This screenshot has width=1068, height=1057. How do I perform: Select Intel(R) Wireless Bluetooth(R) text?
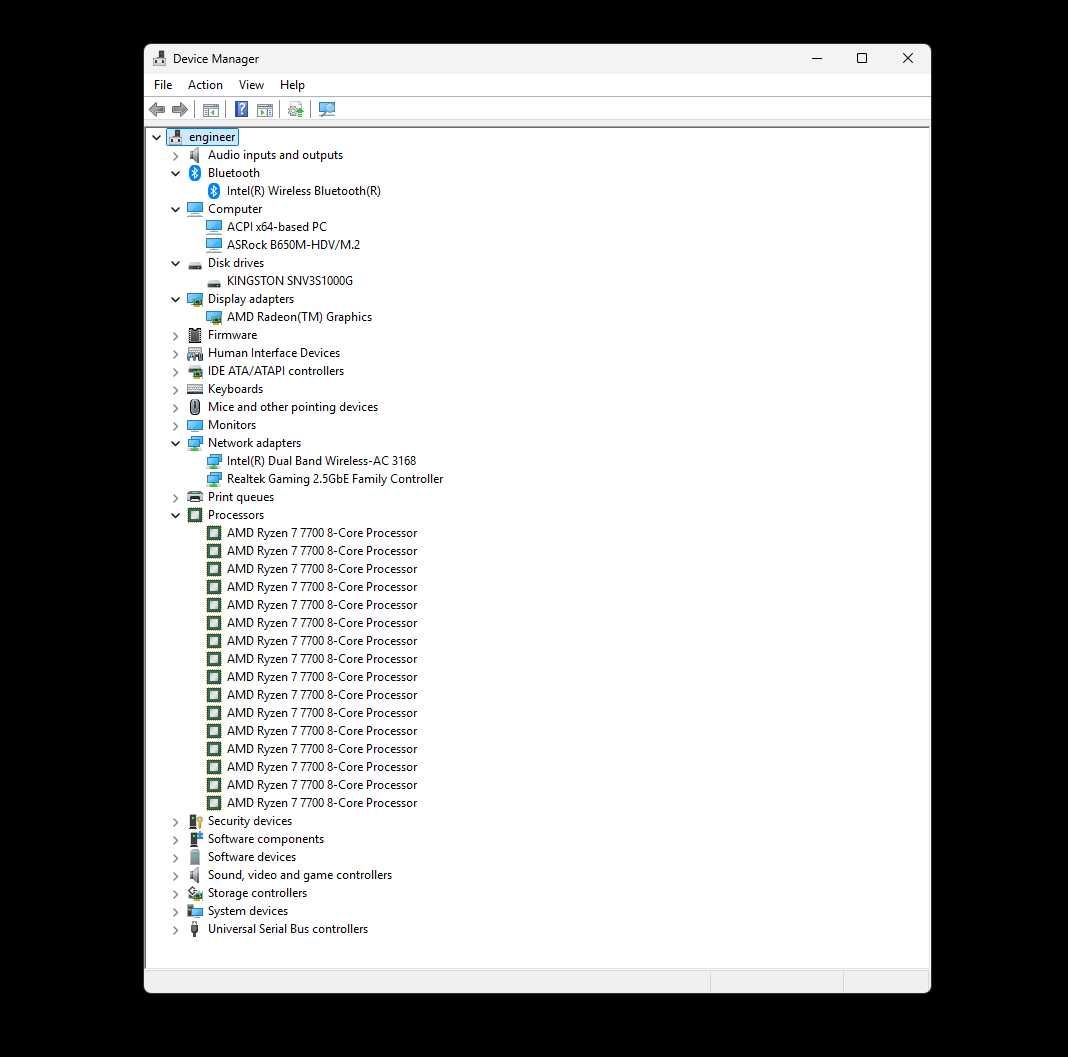(x=304, y=191)
